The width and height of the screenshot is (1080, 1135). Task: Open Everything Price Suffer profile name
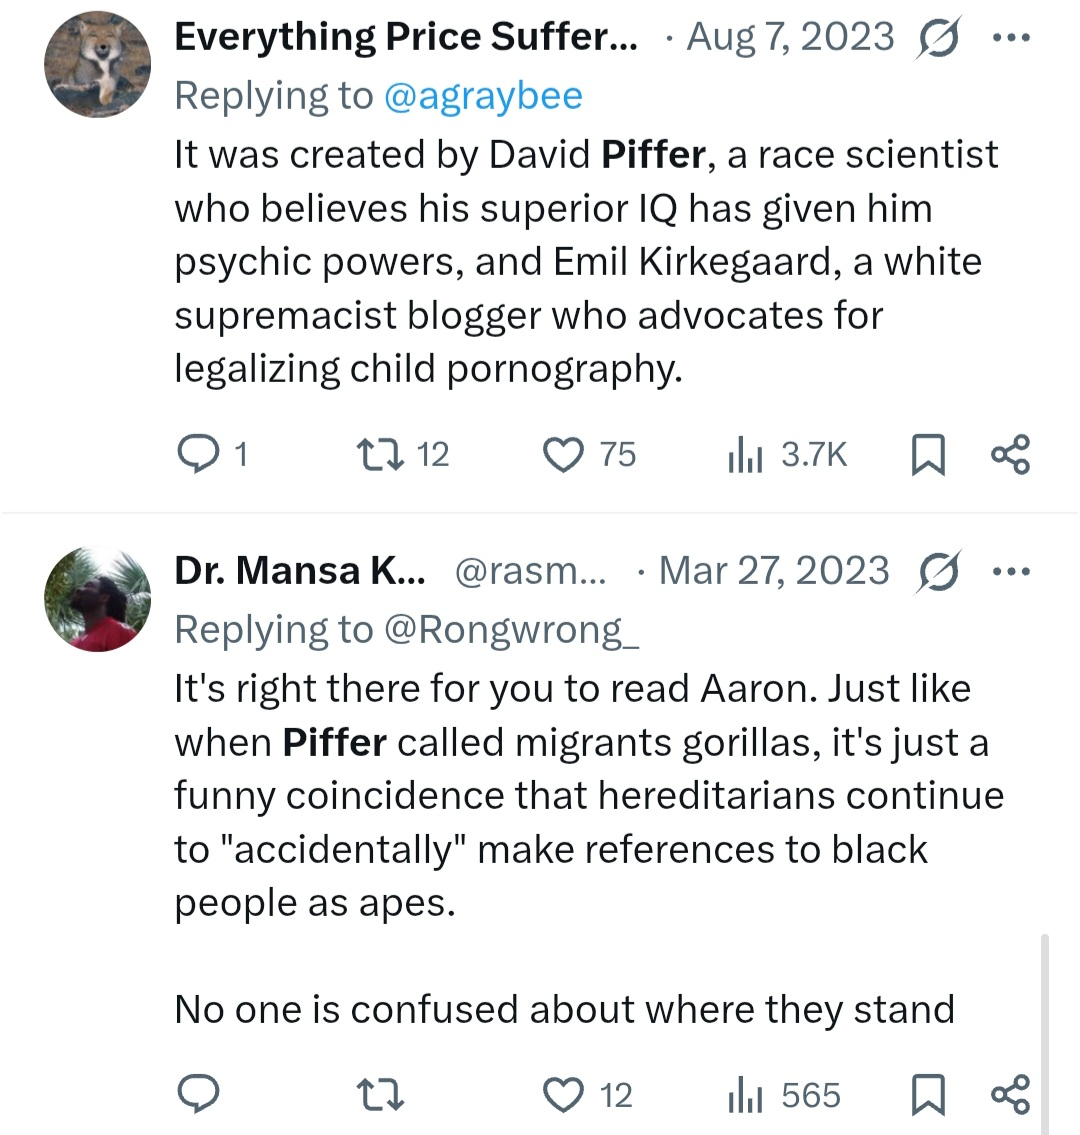(405, 37)
